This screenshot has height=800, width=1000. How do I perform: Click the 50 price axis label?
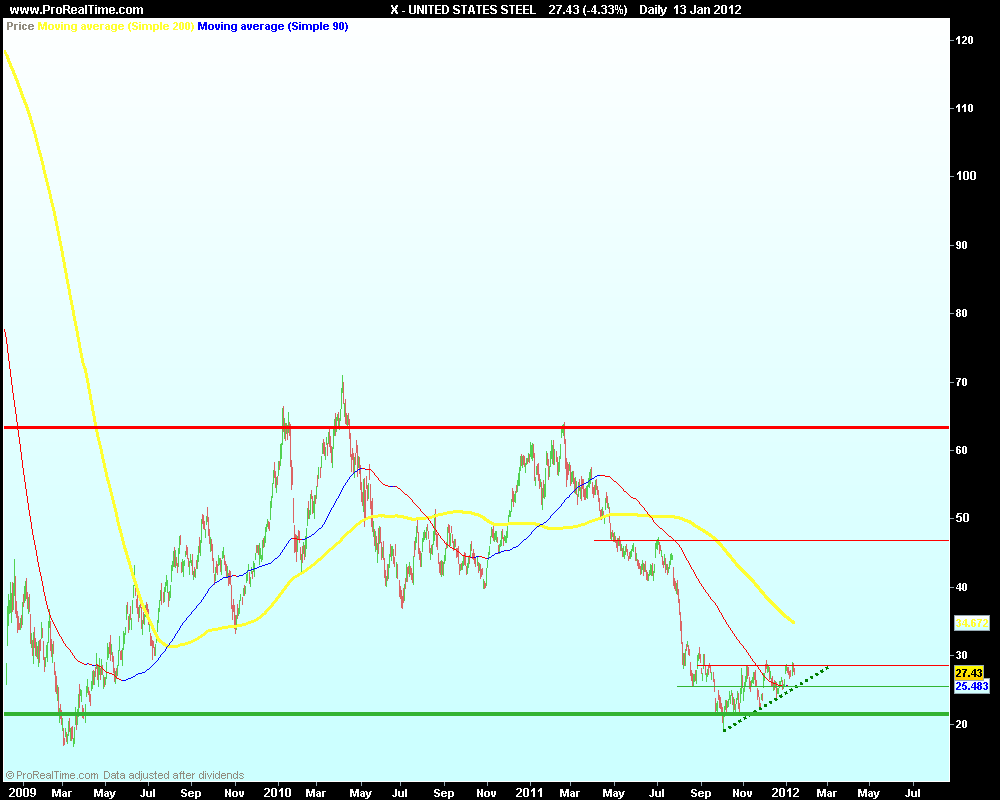coord(961,518)
